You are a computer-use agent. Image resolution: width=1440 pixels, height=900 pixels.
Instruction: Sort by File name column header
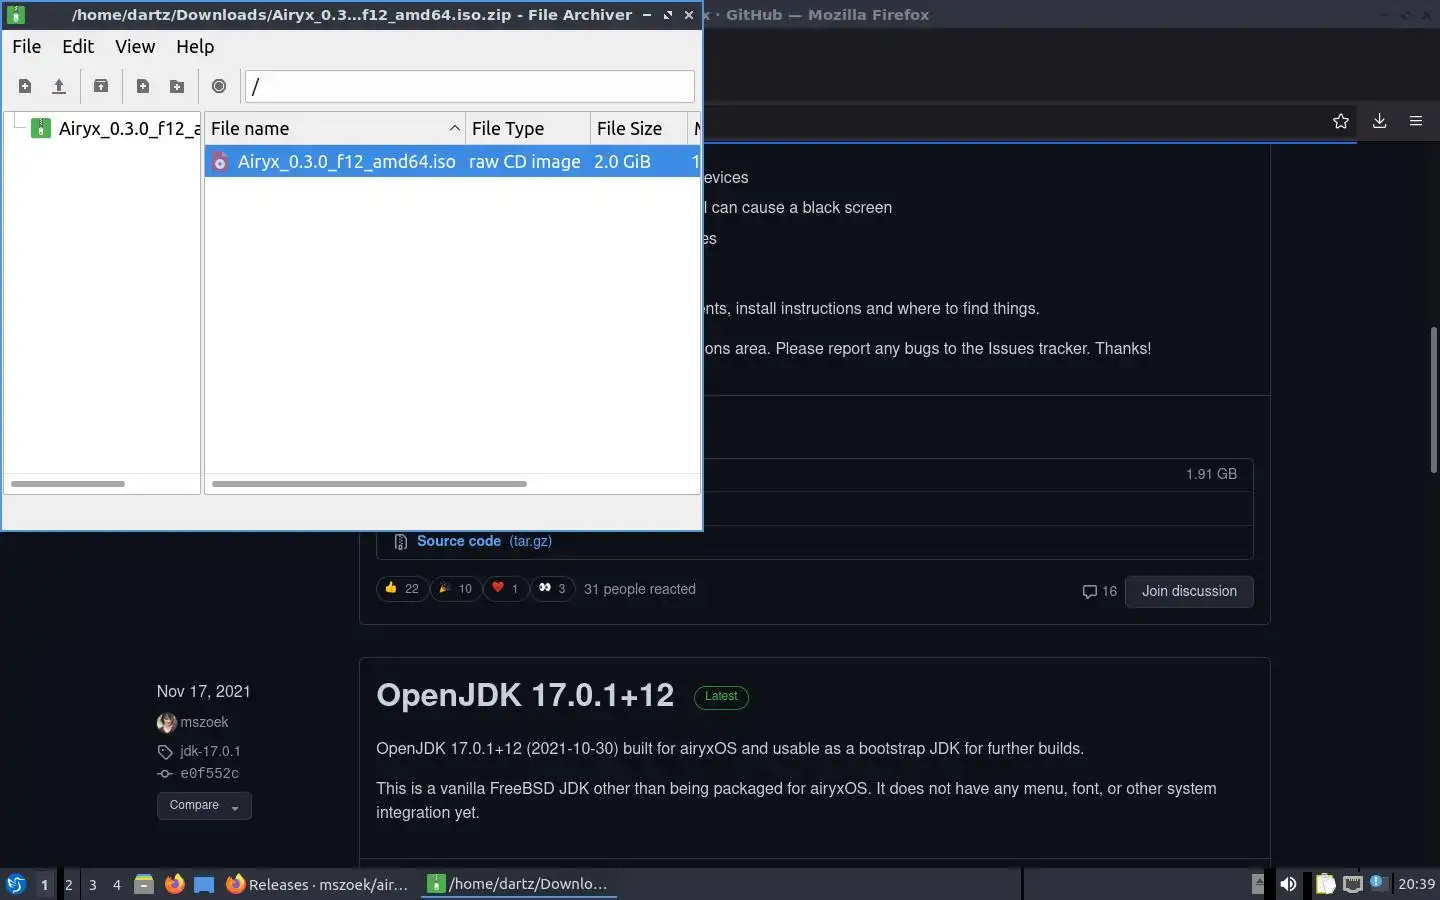coord(335,128)
